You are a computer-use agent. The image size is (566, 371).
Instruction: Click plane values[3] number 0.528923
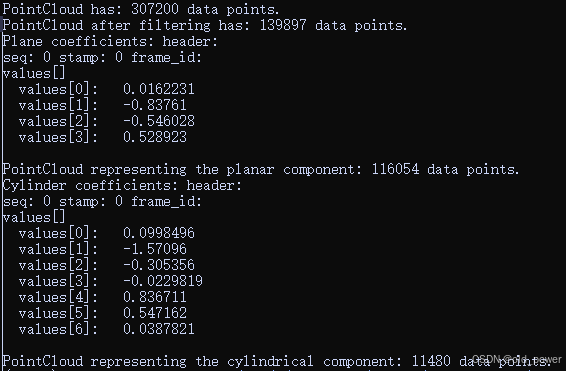(155, 137)
